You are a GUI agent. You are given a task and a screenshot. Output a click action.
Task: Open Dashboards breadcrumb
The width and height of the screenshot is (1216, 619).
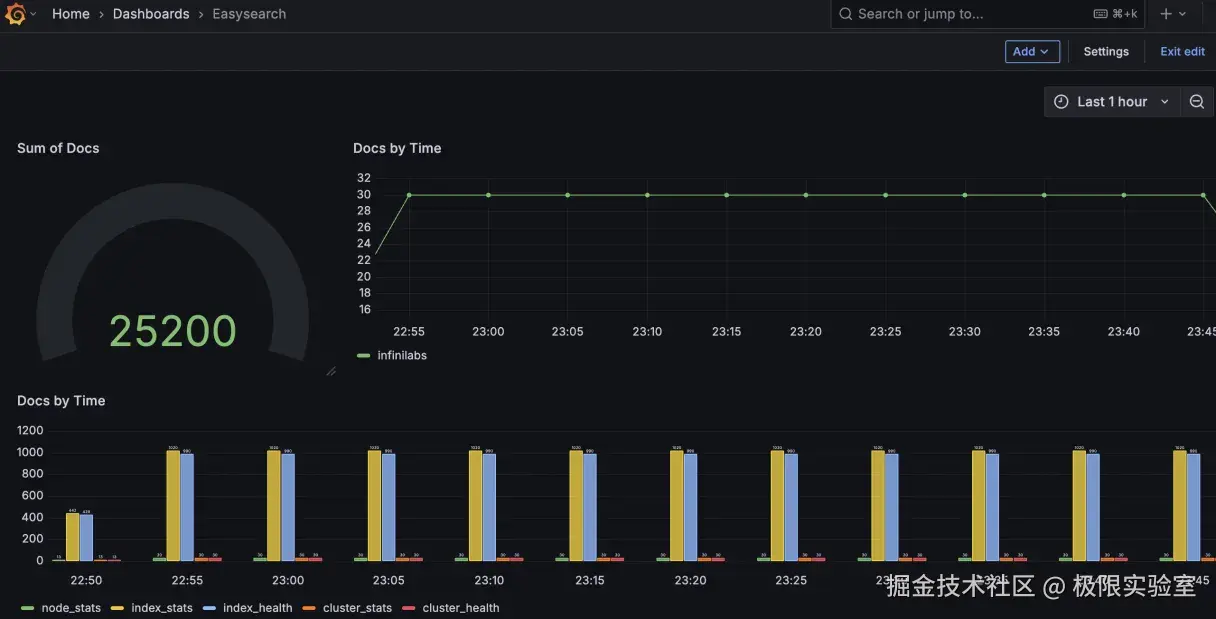click(151, 14)
